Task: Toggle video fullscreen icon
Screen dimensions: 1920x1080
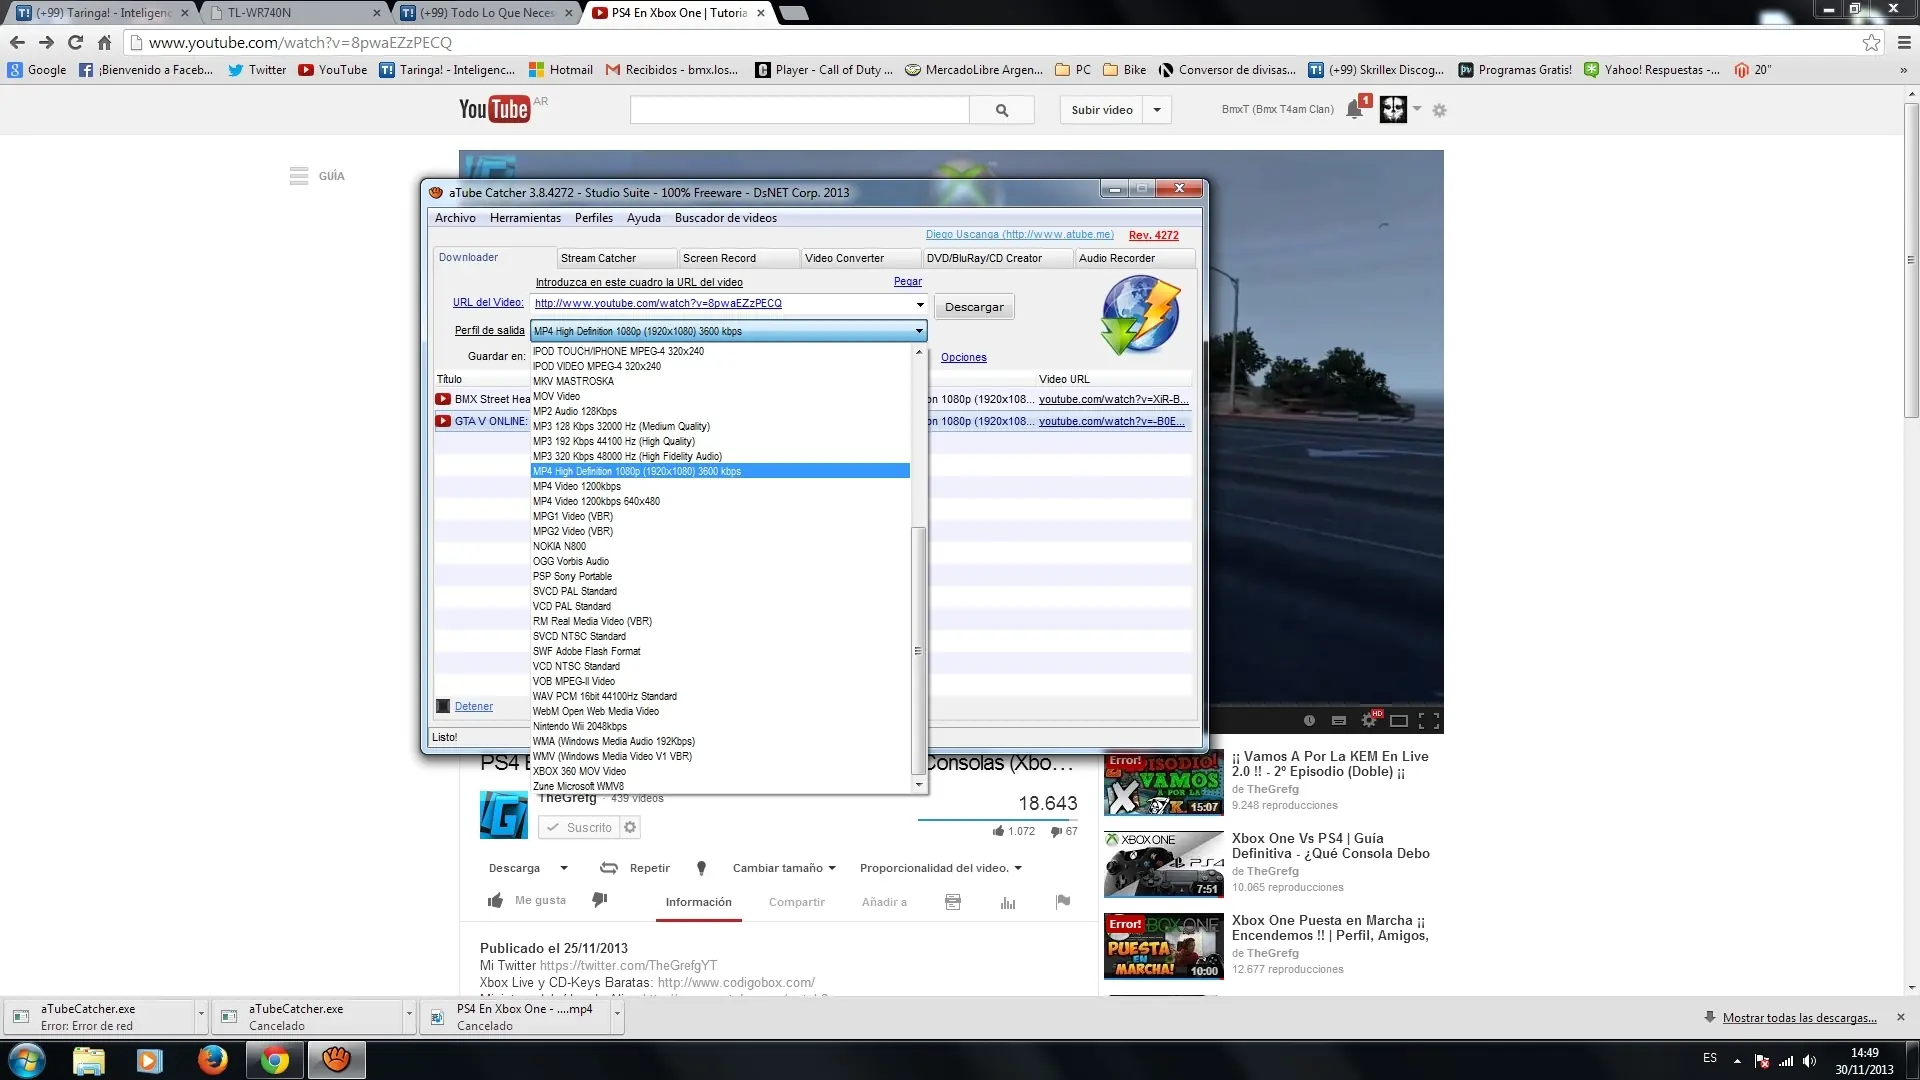Action: click(x=1429, y=720)
